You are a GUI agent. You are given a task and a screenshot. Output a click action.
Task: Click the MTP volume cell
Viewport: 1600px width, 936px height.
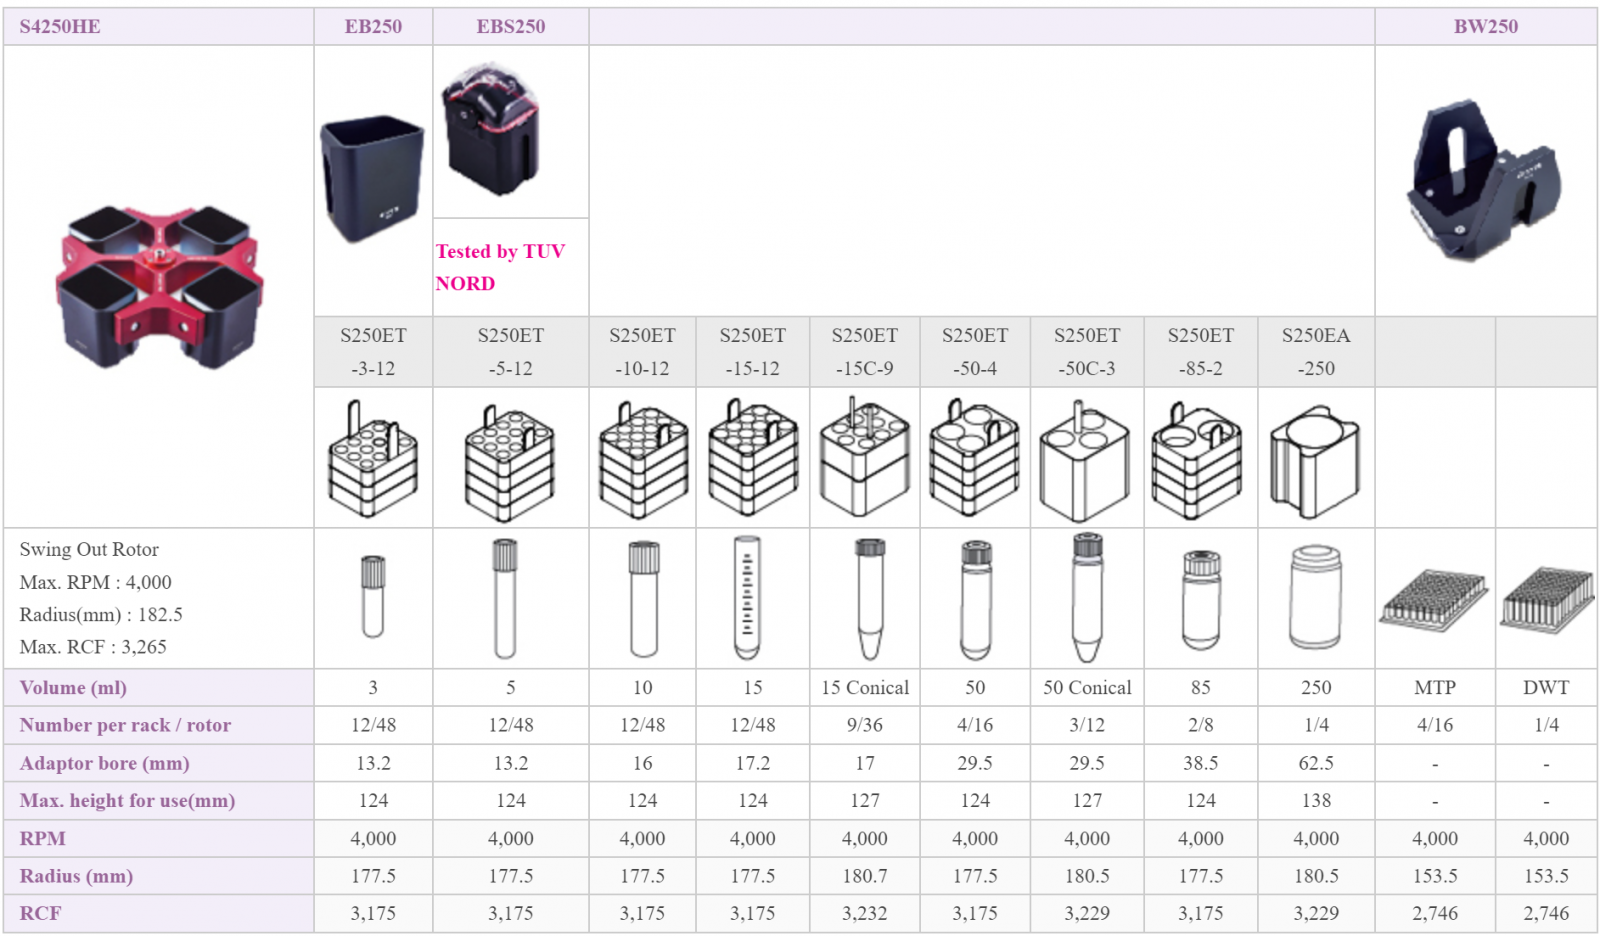(x=1435, y=688)
